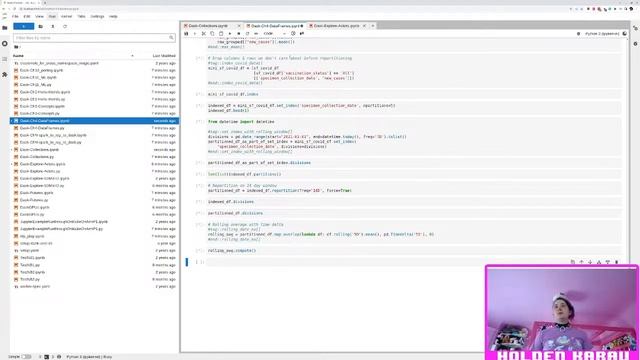The width and height of the screenshot is (640, 360).
Task: Switch to Dask-Explore-Actors.ipynb tab
Action: [x=336, y=26]
